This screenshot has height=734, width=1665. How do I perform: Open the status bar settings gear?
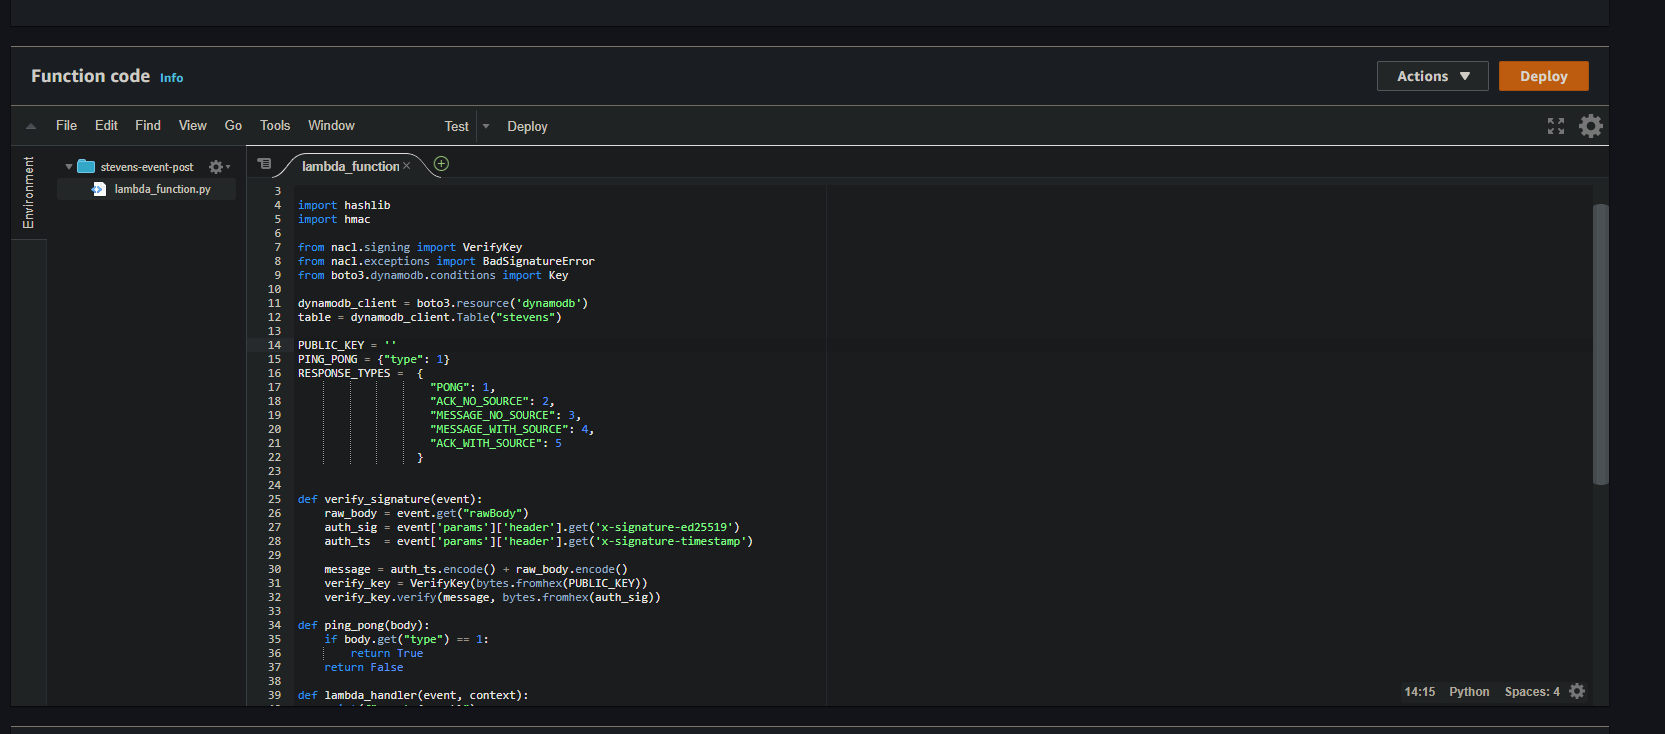[1577, 692]
